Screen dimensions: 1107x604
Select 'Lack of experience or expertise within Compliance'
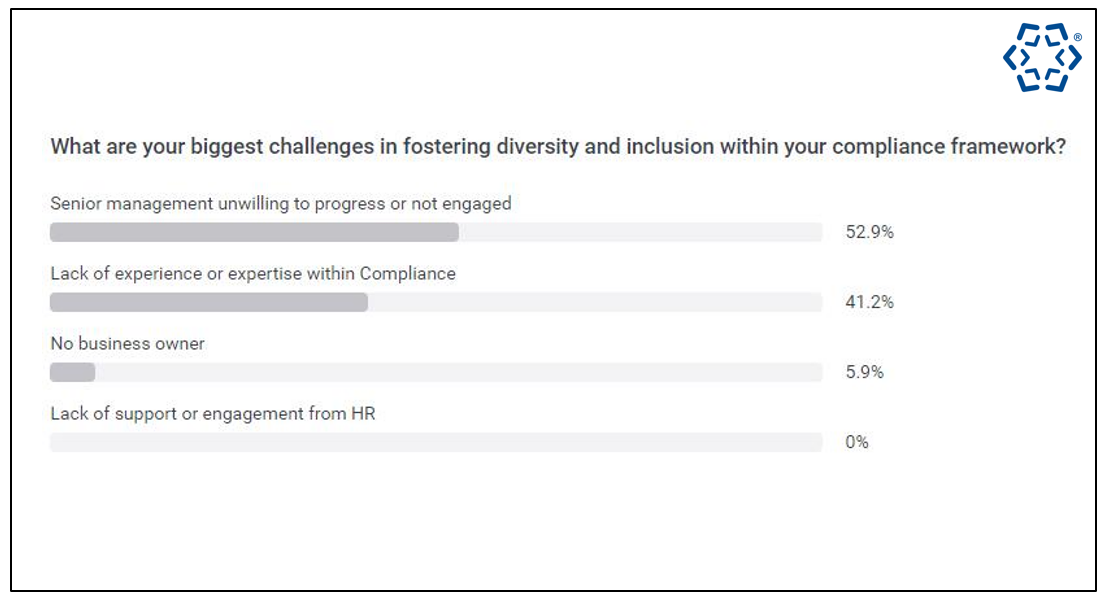click(253, 273)
